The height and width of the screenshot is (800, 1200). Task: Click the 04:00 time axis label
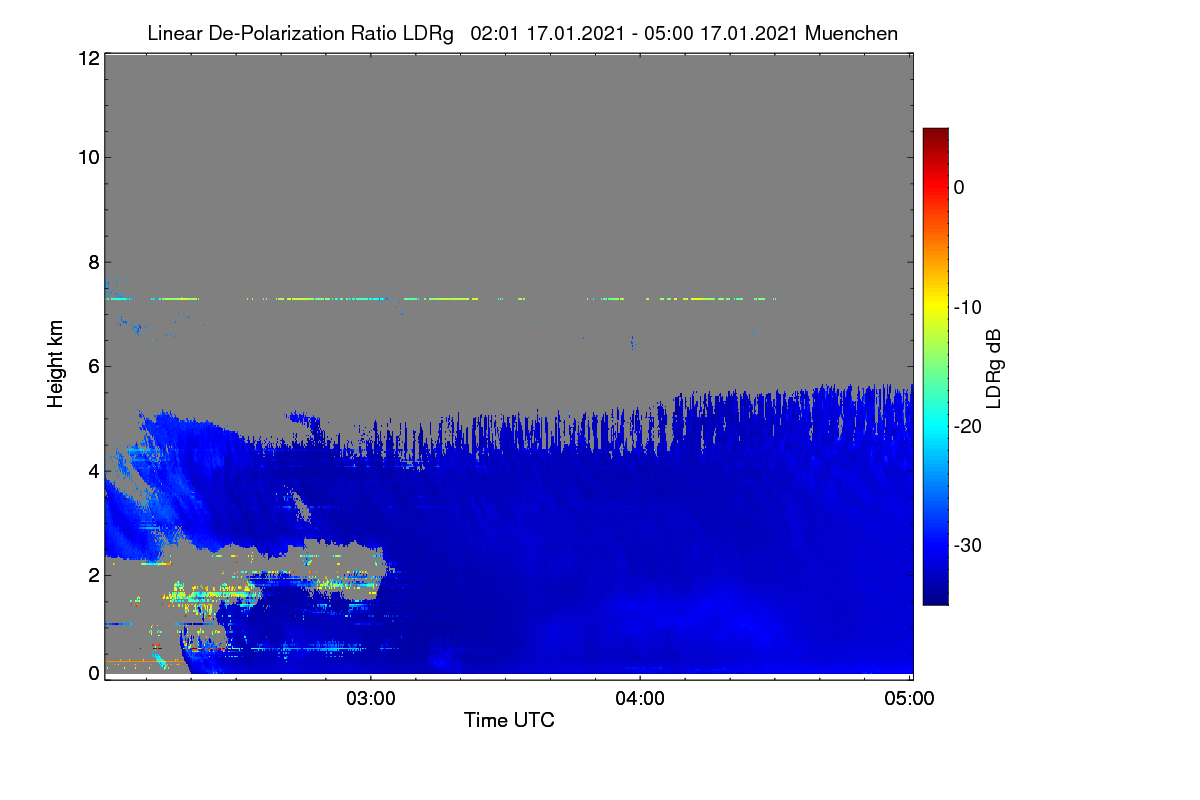coord(640,699)
